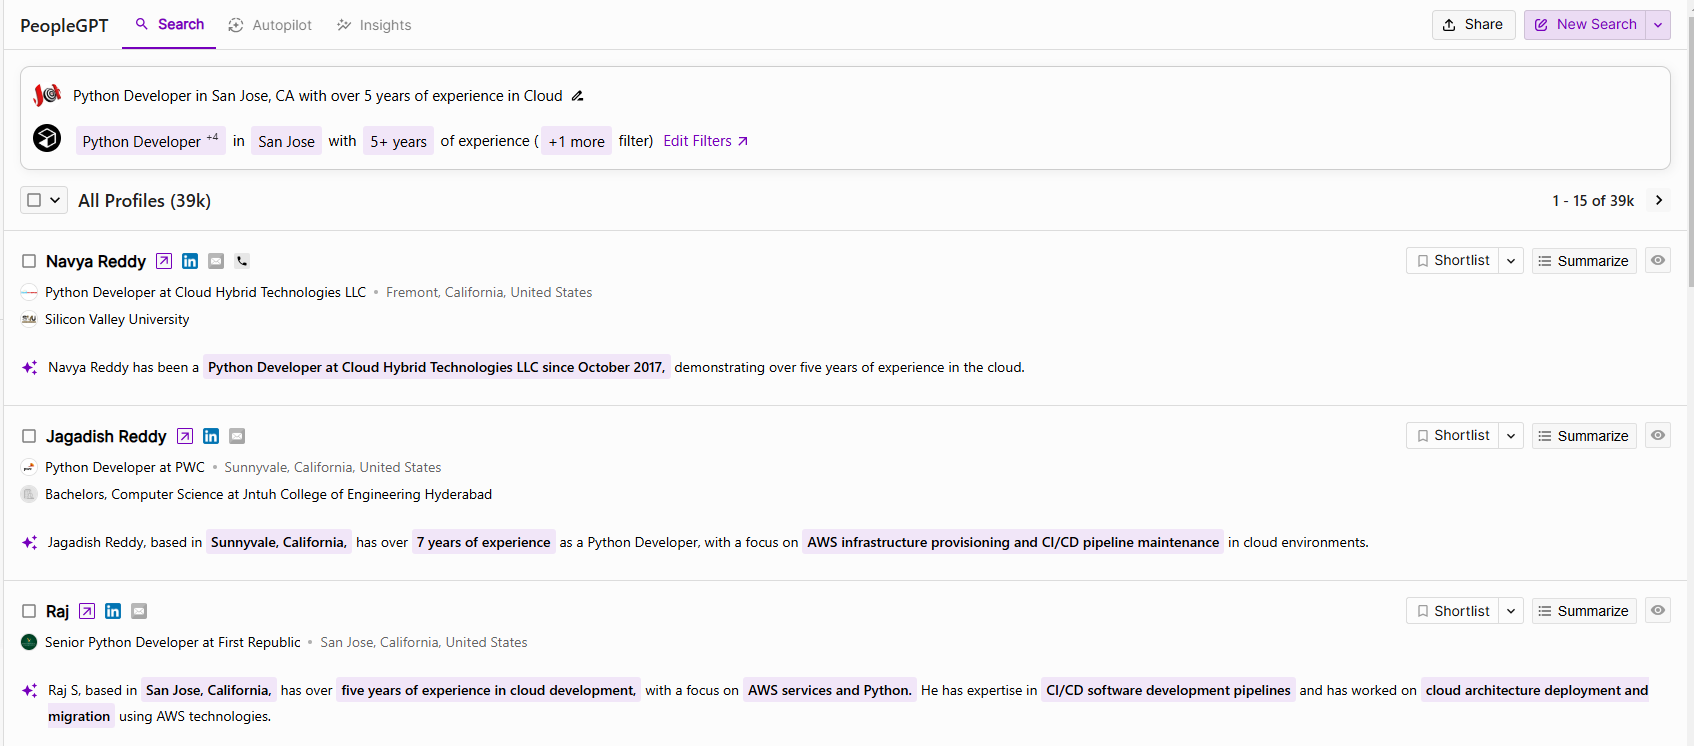Switch to the Search tab

pos(169,24)
